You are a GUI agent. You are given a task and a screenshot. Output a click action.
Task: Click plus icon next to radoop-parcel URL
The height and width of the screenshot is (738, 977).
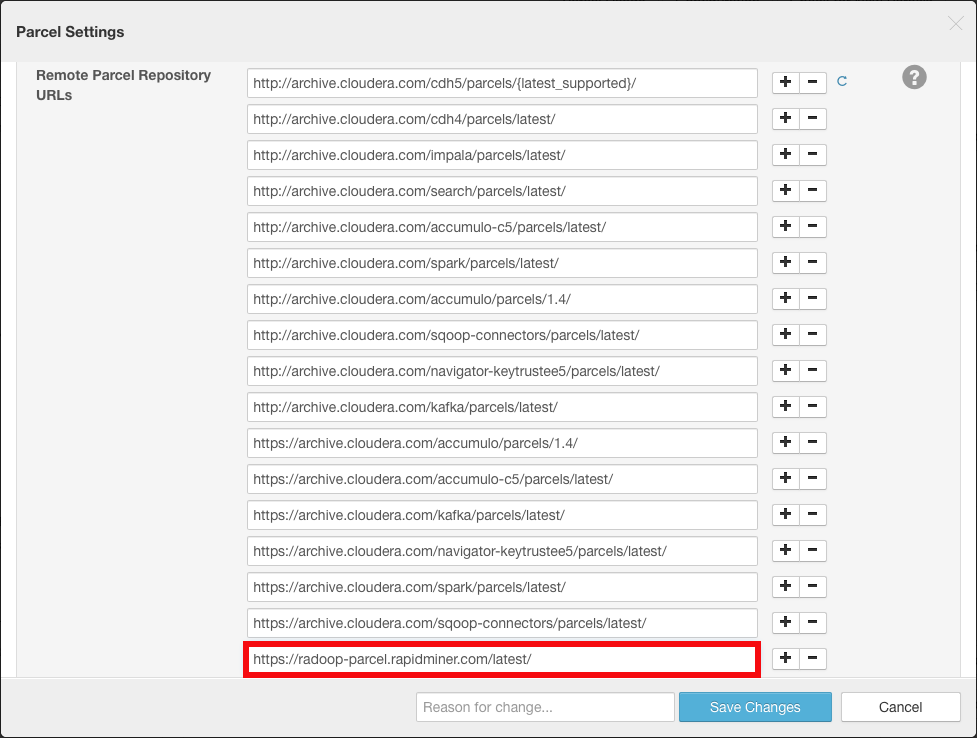point(786,658)
